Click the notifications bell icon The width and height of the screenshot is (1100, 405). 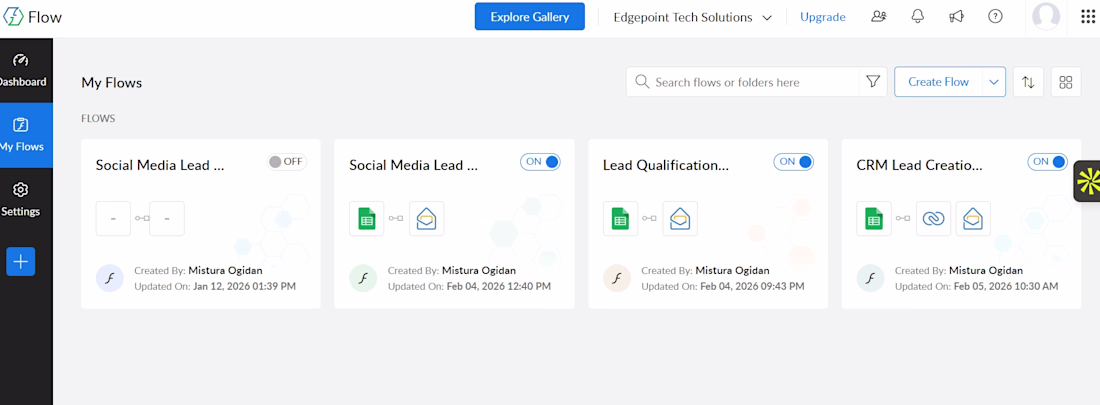click(917, 16)
